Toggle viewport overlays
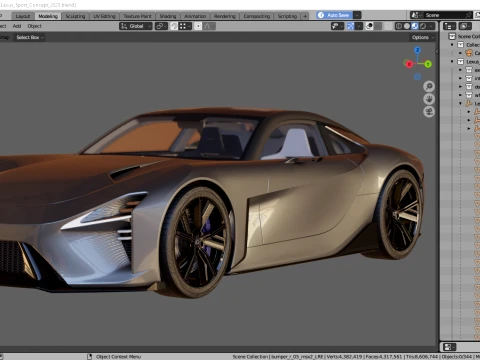 click(x=369, y=26)
